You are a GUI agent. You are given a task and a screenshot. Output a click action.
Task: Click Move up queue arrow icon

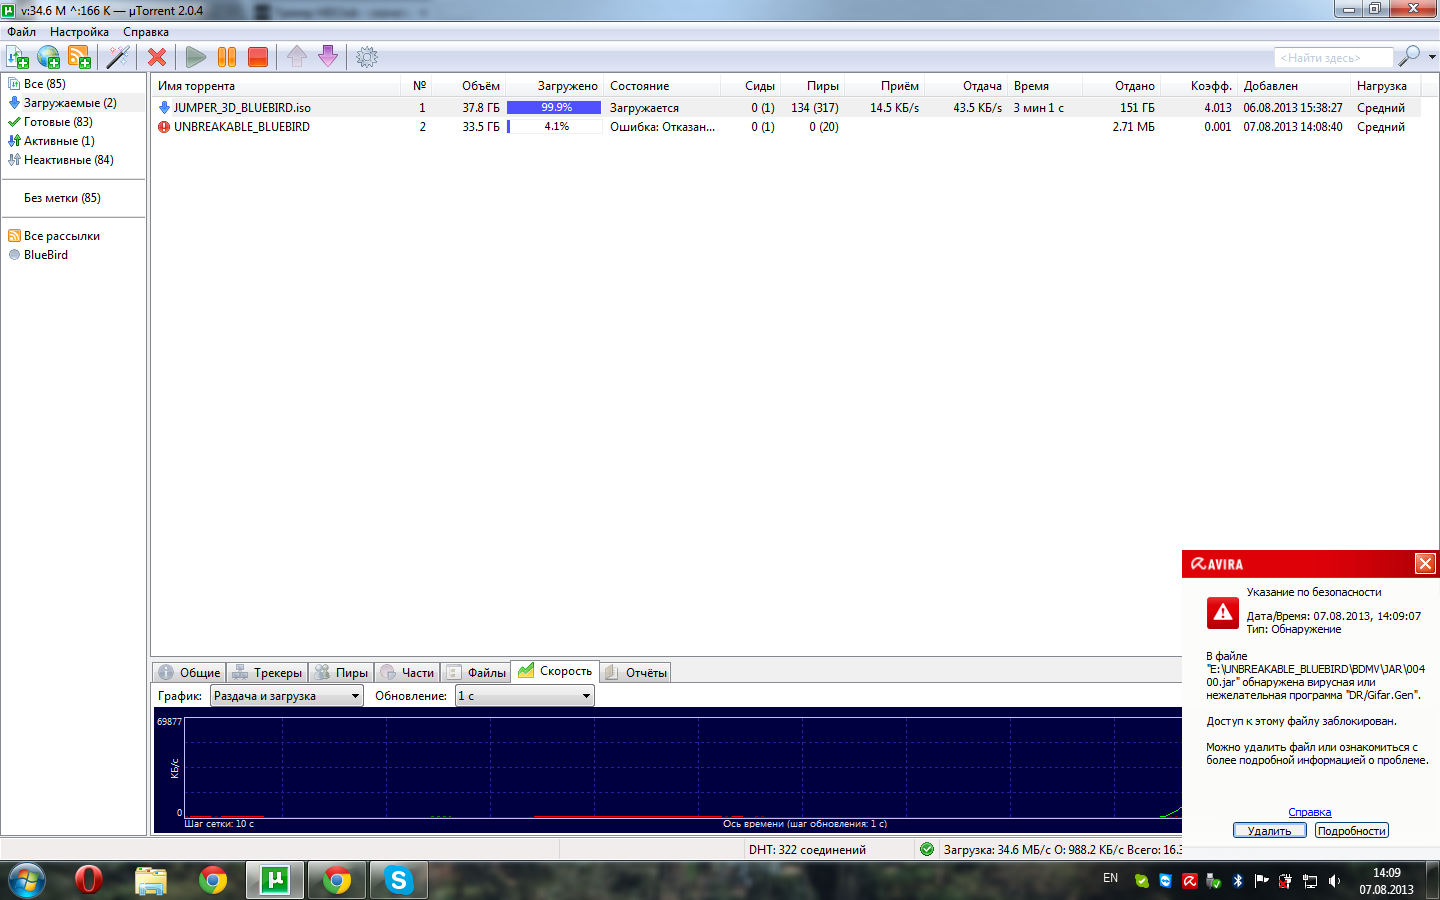[297, 57]
